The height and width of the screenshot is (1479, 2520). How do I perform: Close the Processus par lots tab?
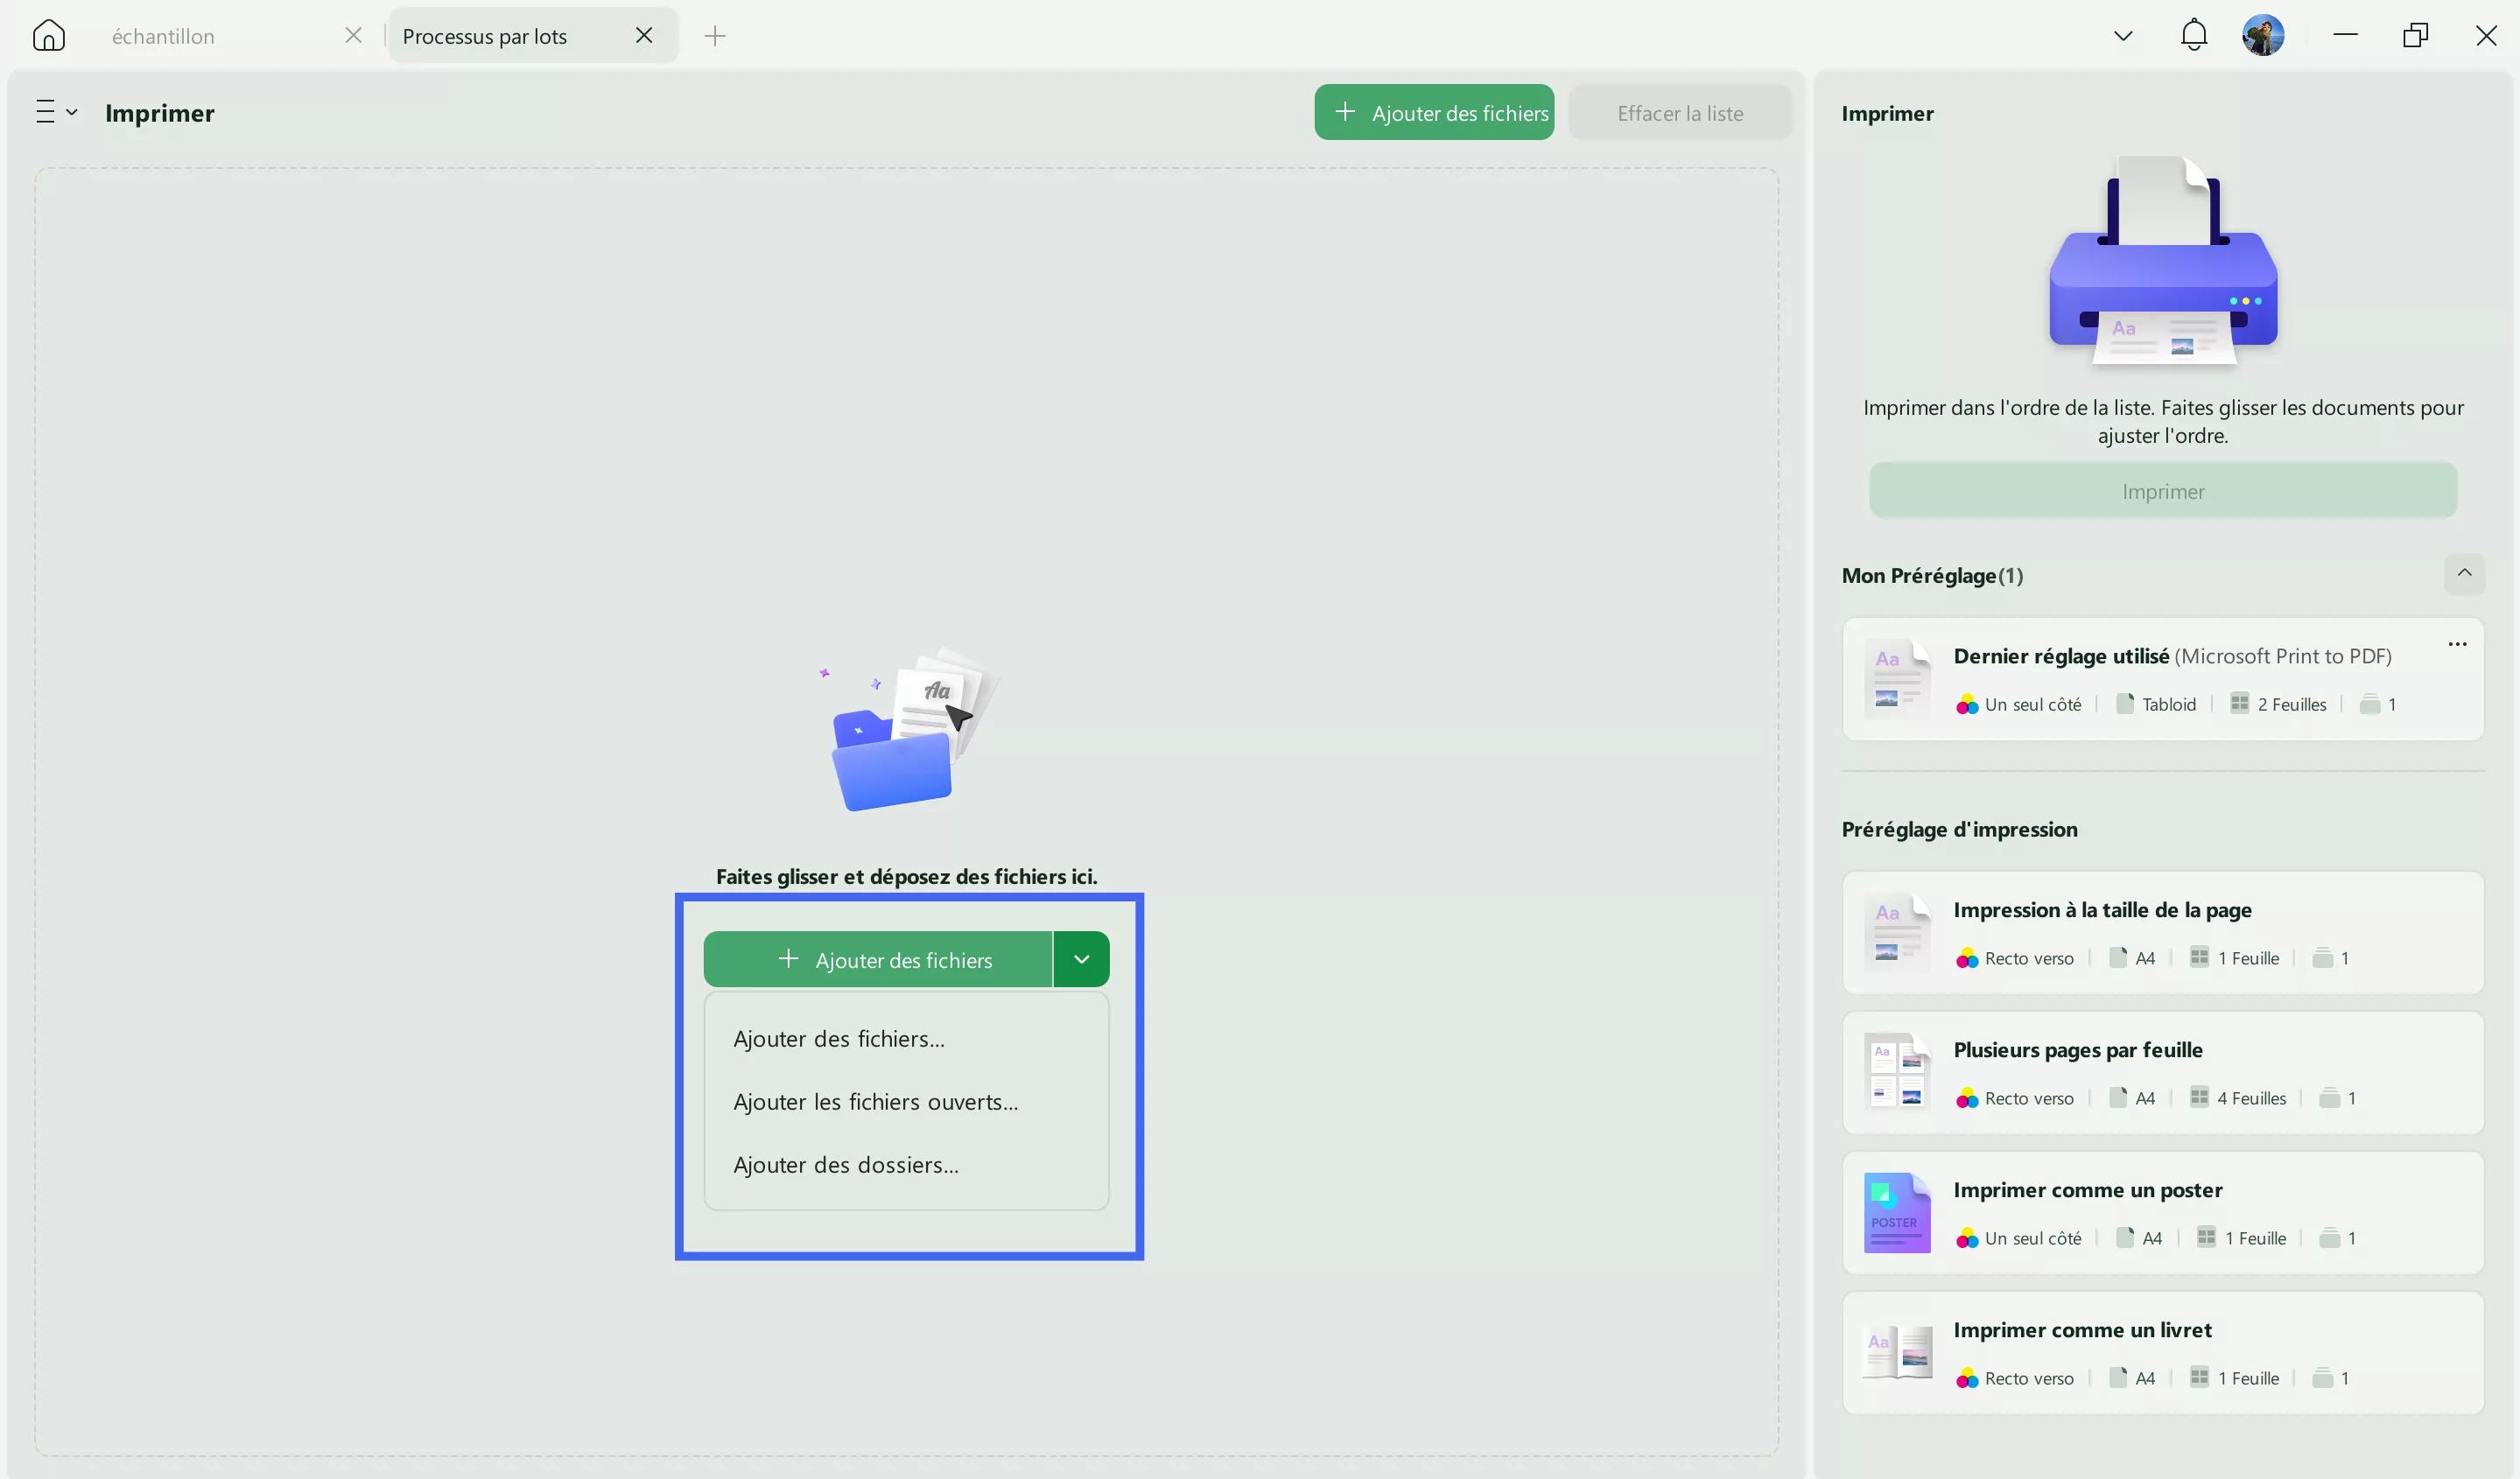644,36
